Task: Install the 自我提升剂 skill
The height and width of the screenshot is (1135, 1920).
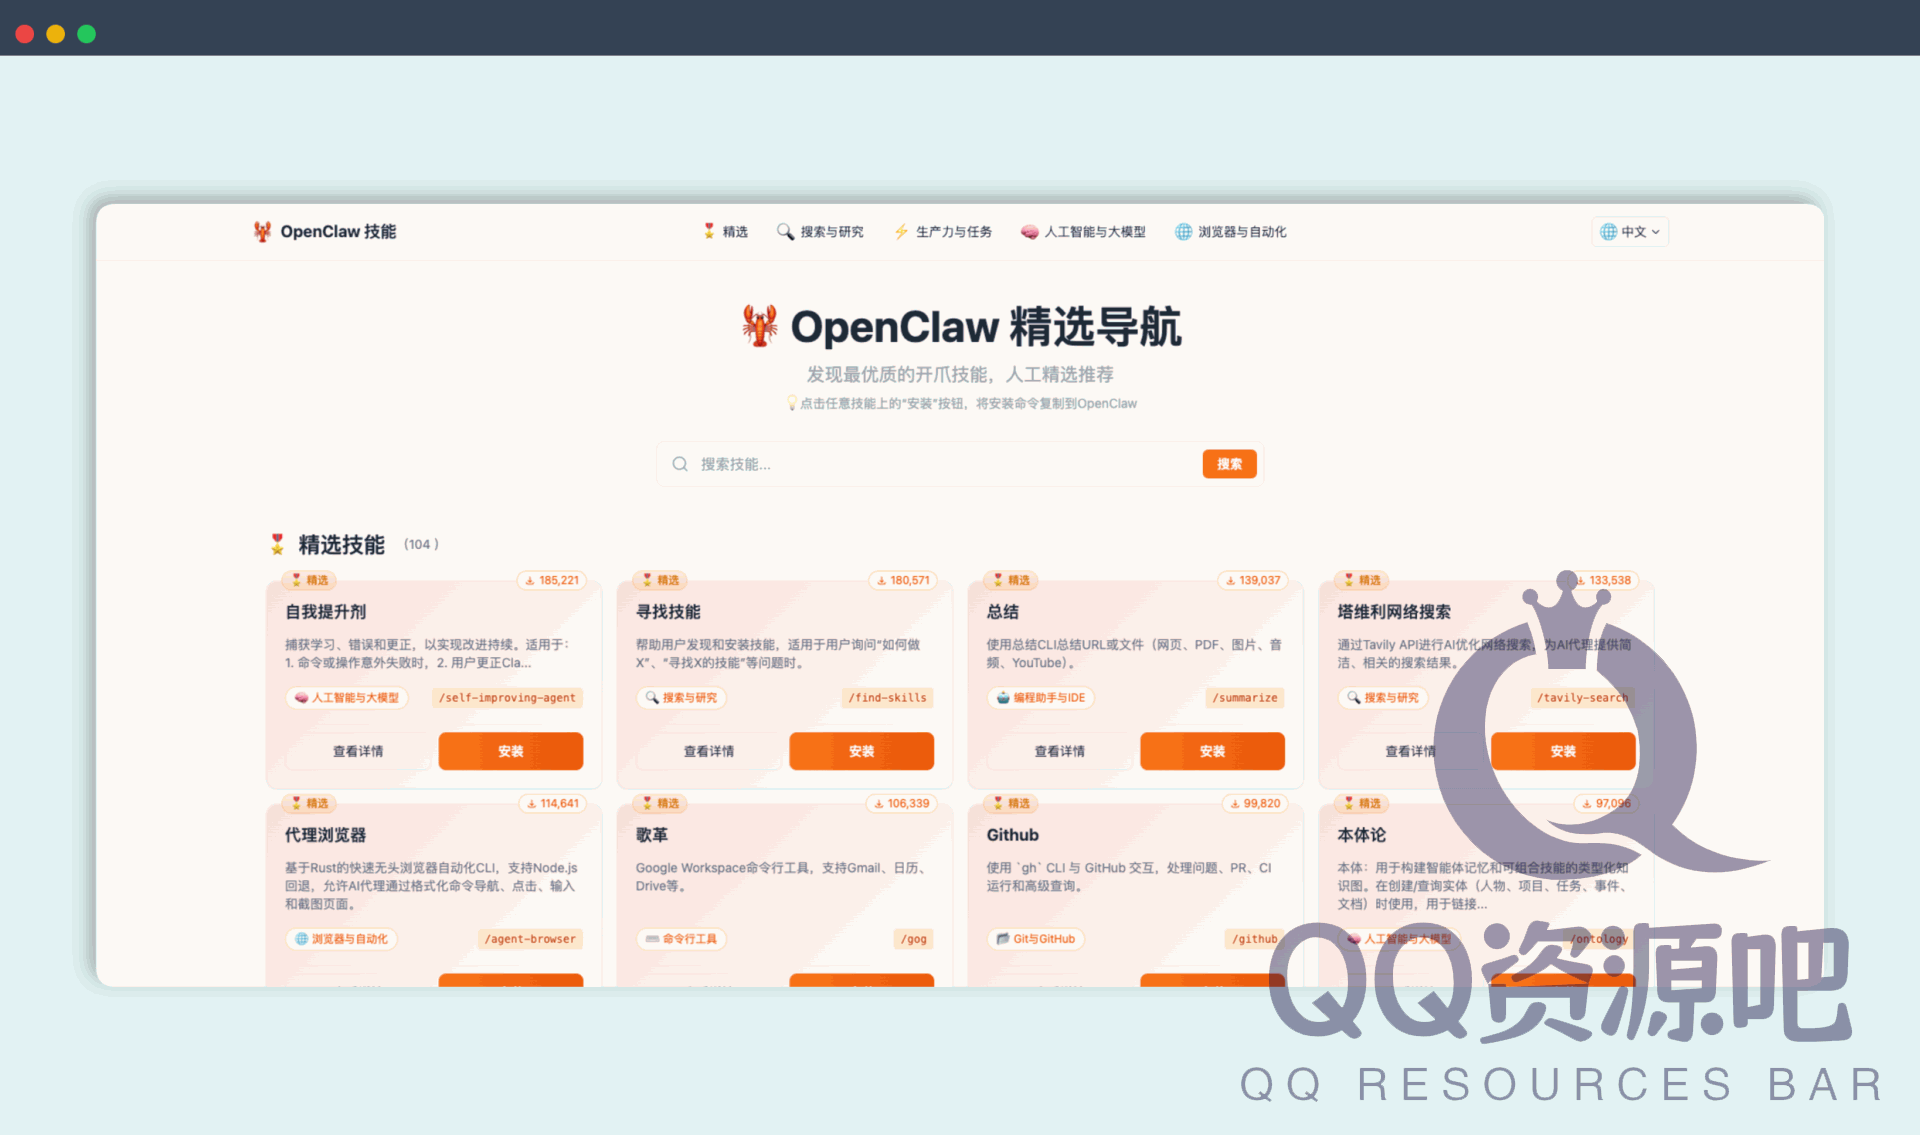Action: pos(510,751)
